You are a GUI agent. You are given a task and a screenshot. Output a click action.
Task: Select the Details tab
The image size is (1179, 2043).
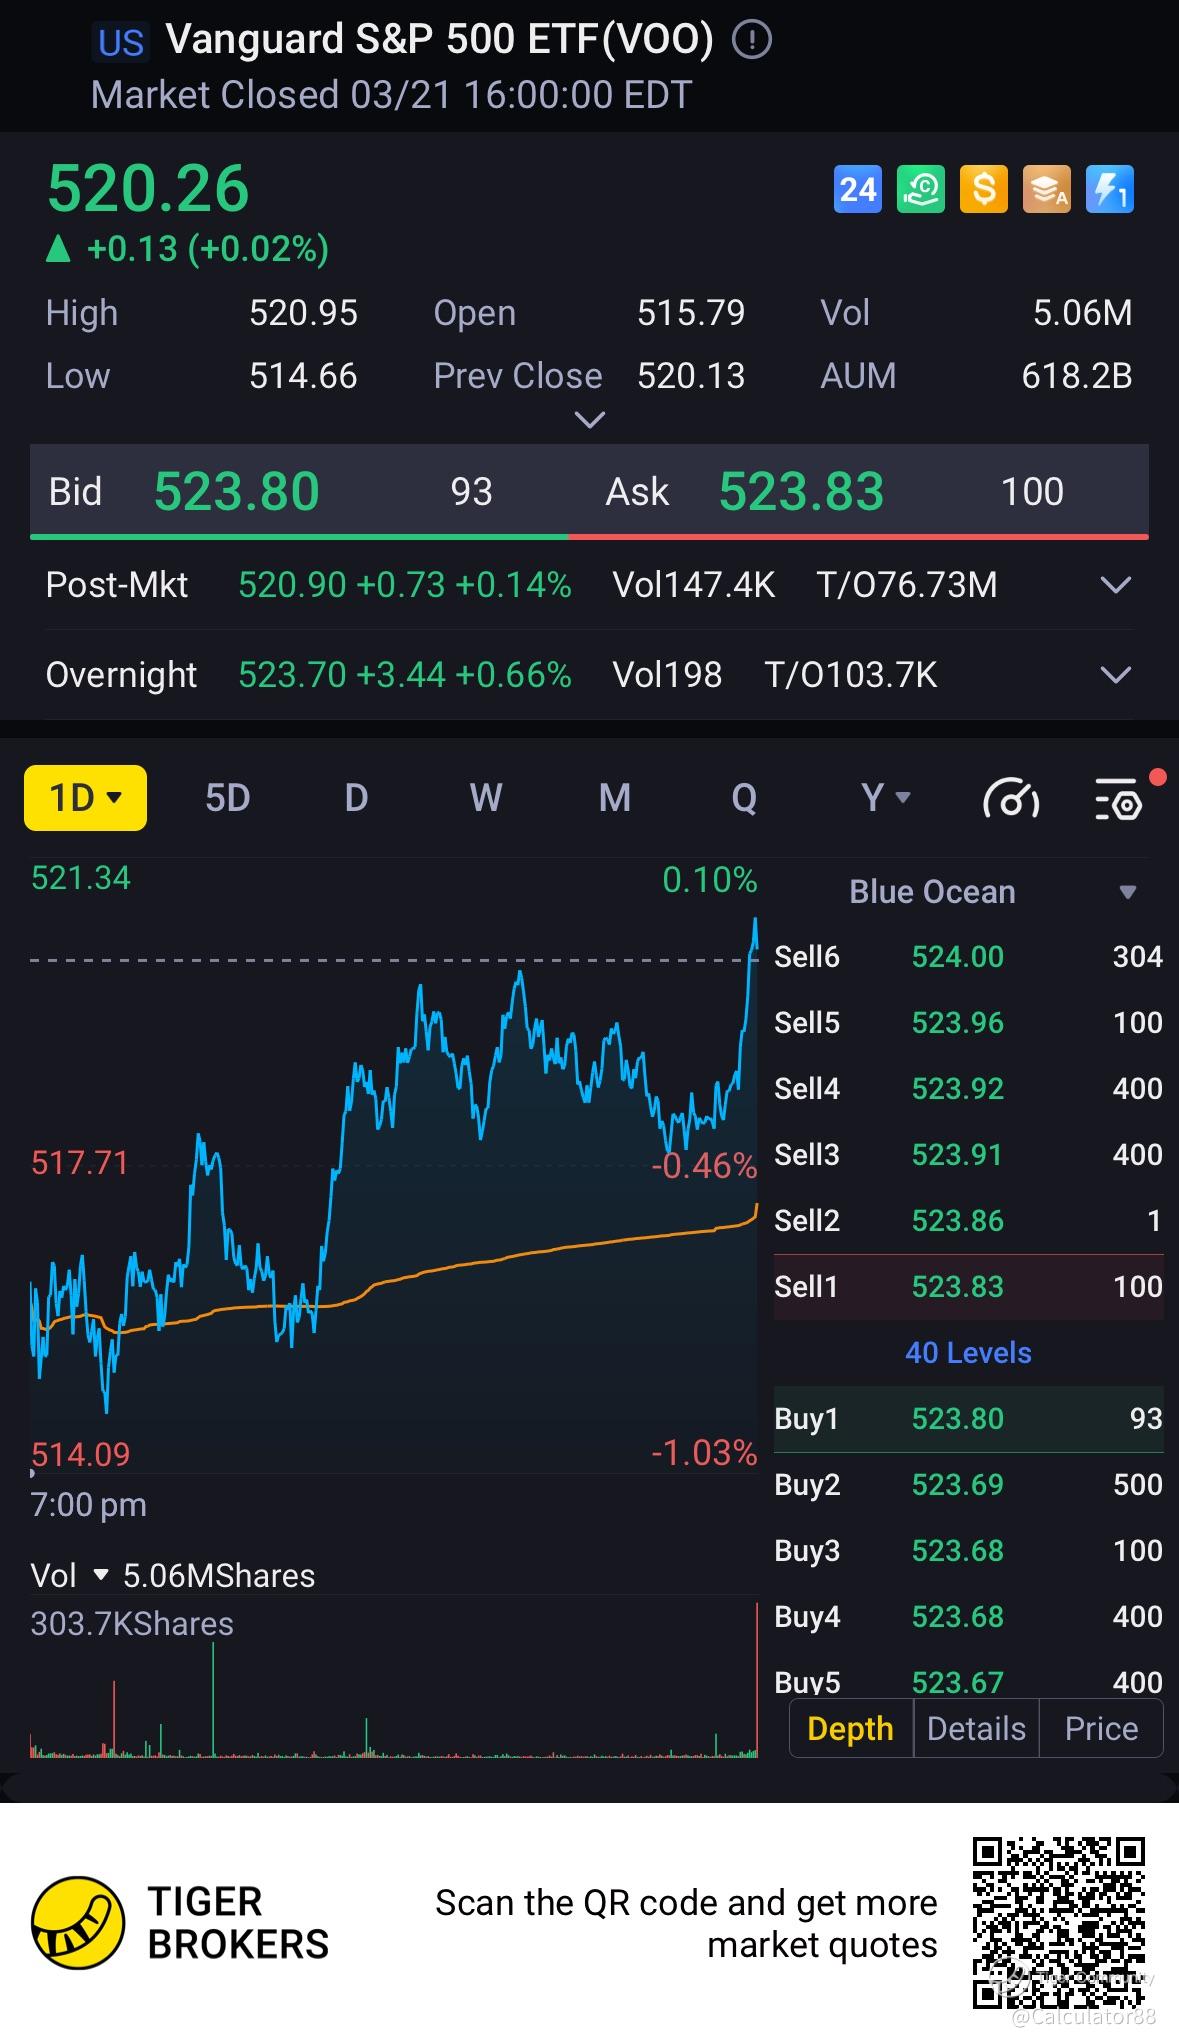point(976,1729)
